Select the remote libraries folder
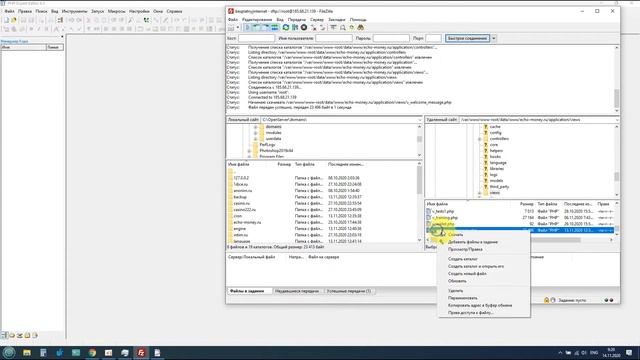 point(497,169)
